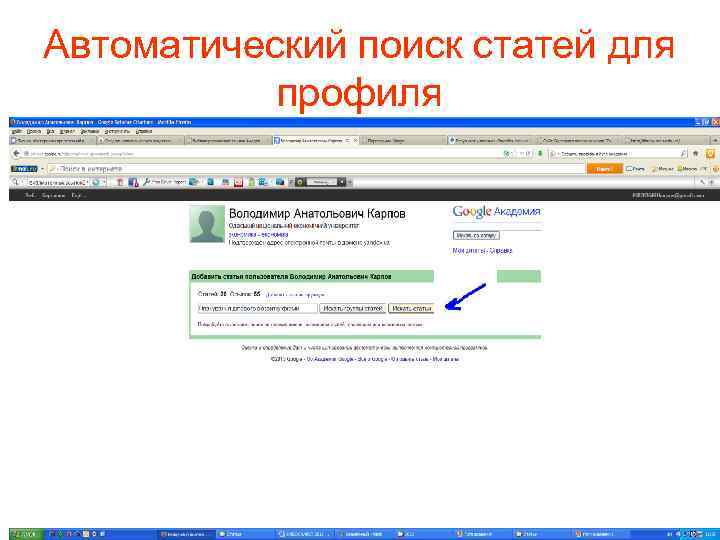
Task: Switch to the tab with blue round favicon
Action: (x=491, y=140)
